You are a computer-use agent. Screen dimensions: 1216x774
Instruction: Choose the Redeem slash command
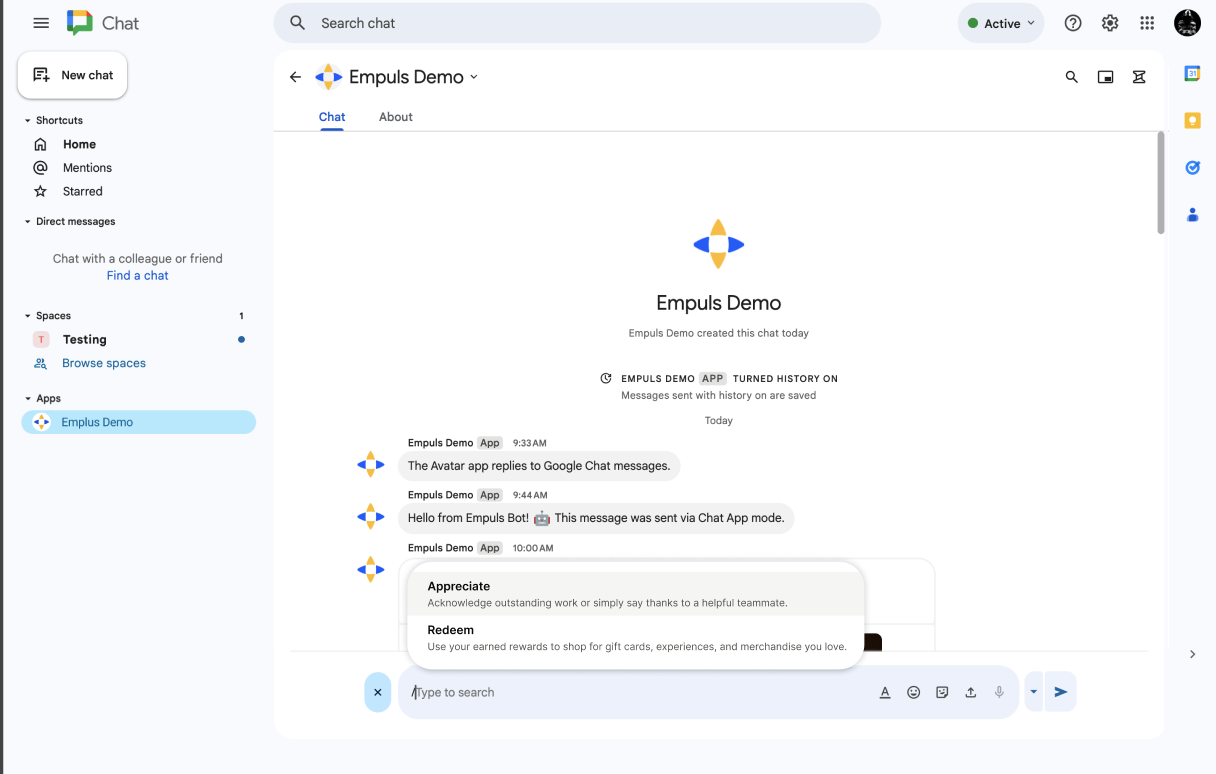pyautogui.click(x=636, y=638)
